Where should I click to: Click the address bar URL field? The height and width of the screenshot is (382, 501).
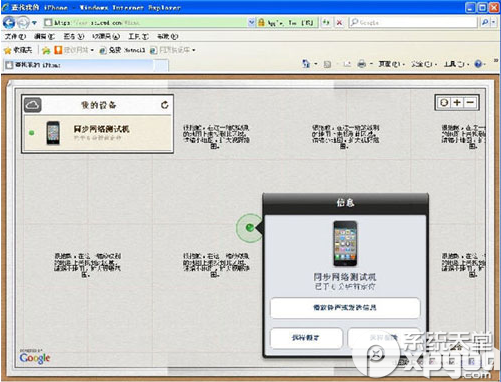pos(146,22)
